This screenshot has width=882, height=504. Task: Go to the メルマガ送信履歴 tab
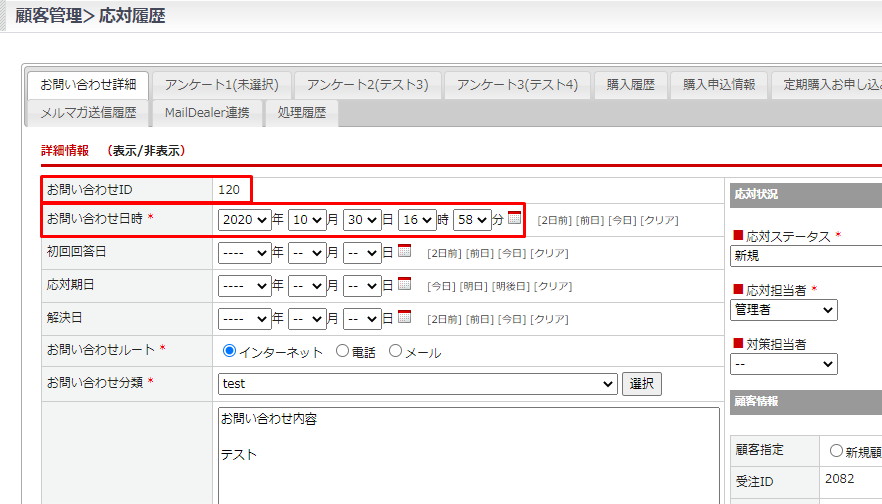pyautogui.click(x=88, y=113)
